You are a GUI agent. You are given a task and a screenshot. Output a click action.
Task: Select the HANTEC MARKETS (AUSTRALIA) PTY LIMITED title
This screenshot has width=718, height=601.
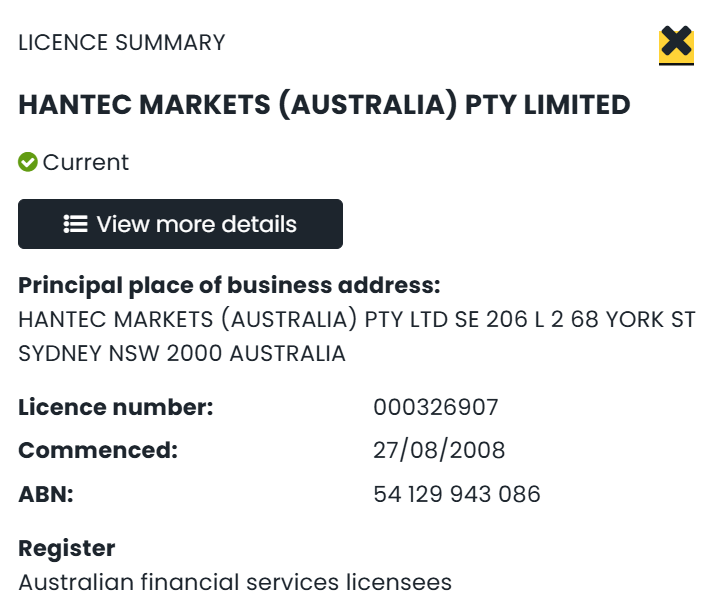tap(324, 104)
